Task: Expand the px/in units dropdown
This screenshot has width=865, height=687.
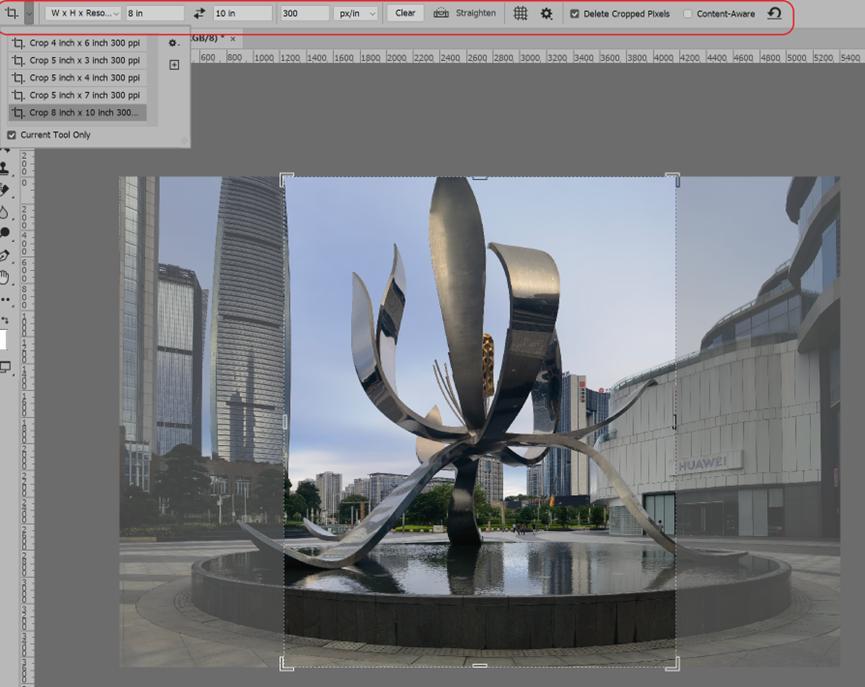Action: 357,14
